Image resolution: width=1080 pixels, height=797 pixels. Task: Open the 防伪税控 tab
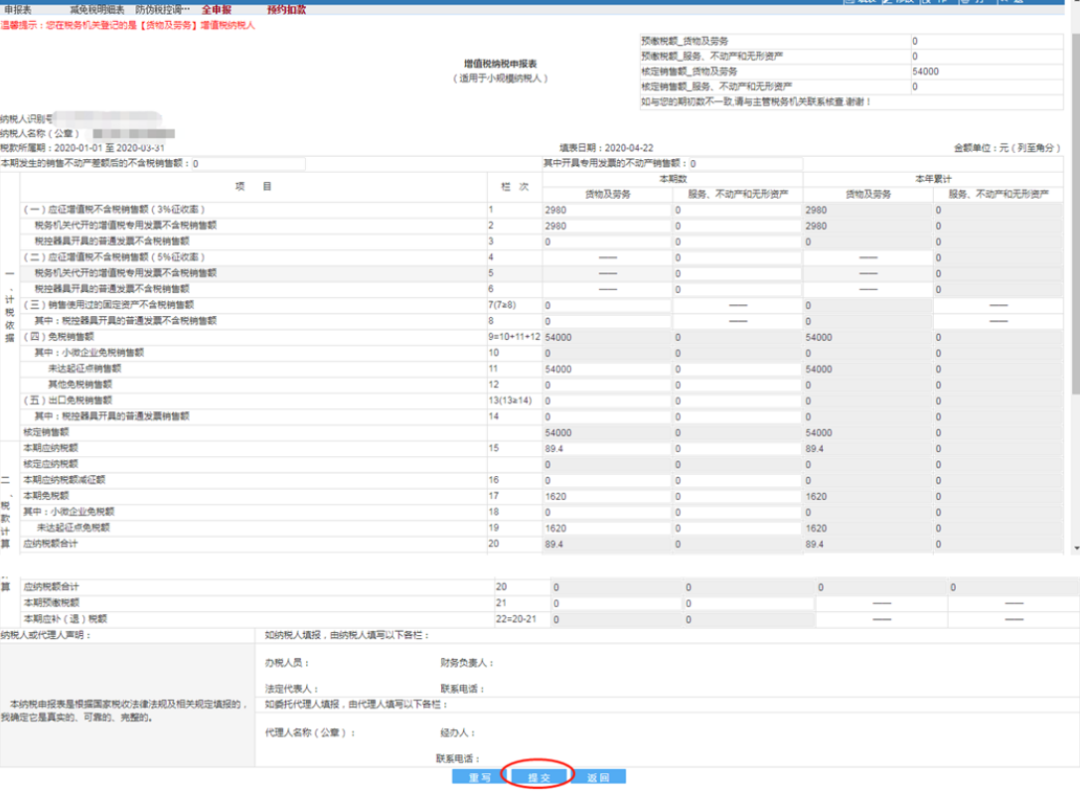[x=162, y=9]
